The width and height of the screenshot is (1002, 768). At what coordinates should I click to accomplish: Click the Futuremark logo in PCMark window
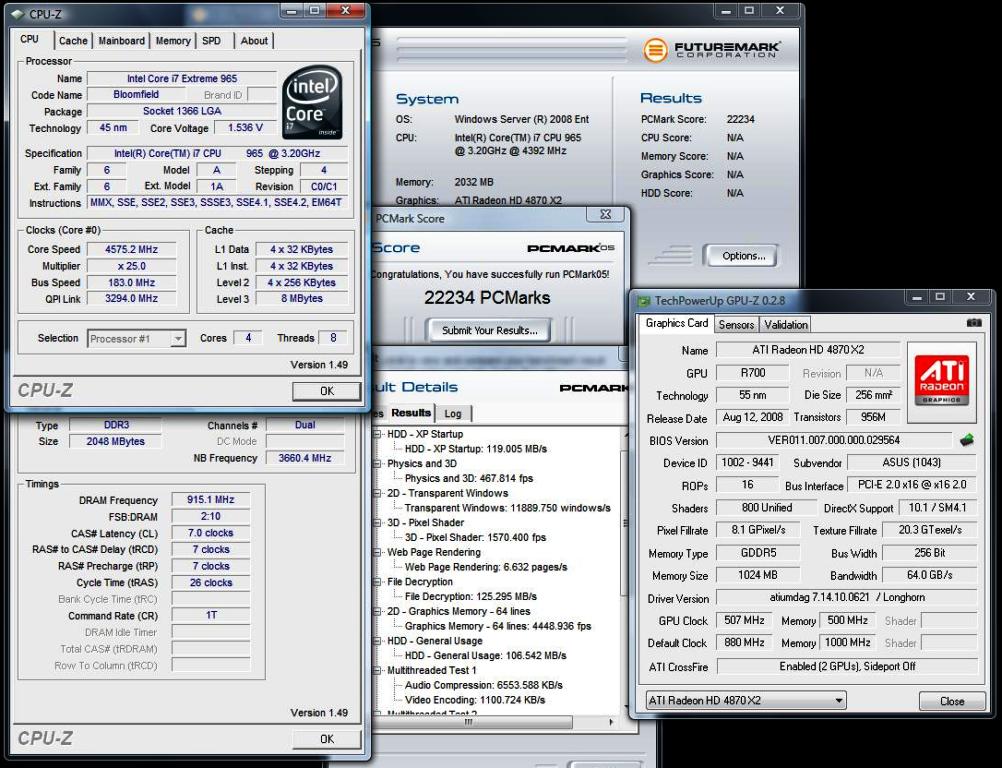coord(711,49)
